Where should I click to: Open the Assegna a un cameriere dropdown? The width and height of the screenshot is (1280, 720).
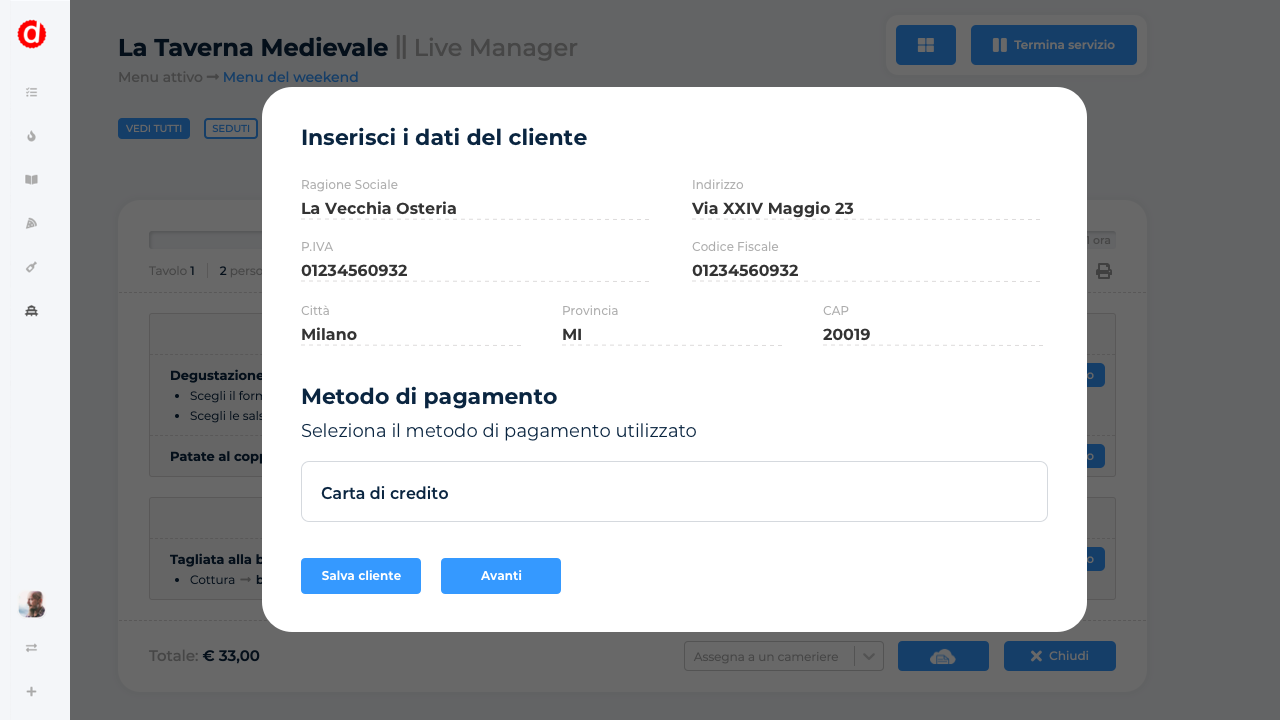[784, 656]
